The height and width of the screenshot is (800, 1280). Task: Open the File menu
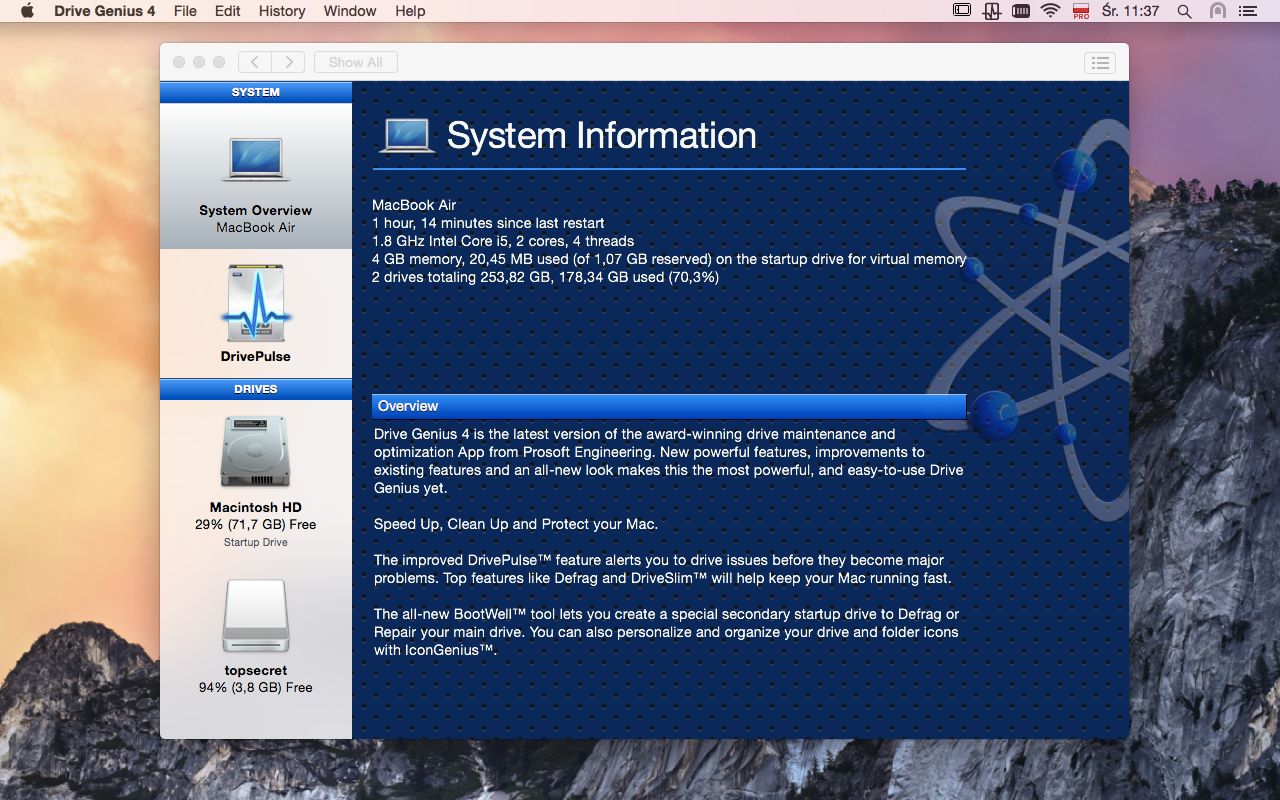click(x=185, y=11)
